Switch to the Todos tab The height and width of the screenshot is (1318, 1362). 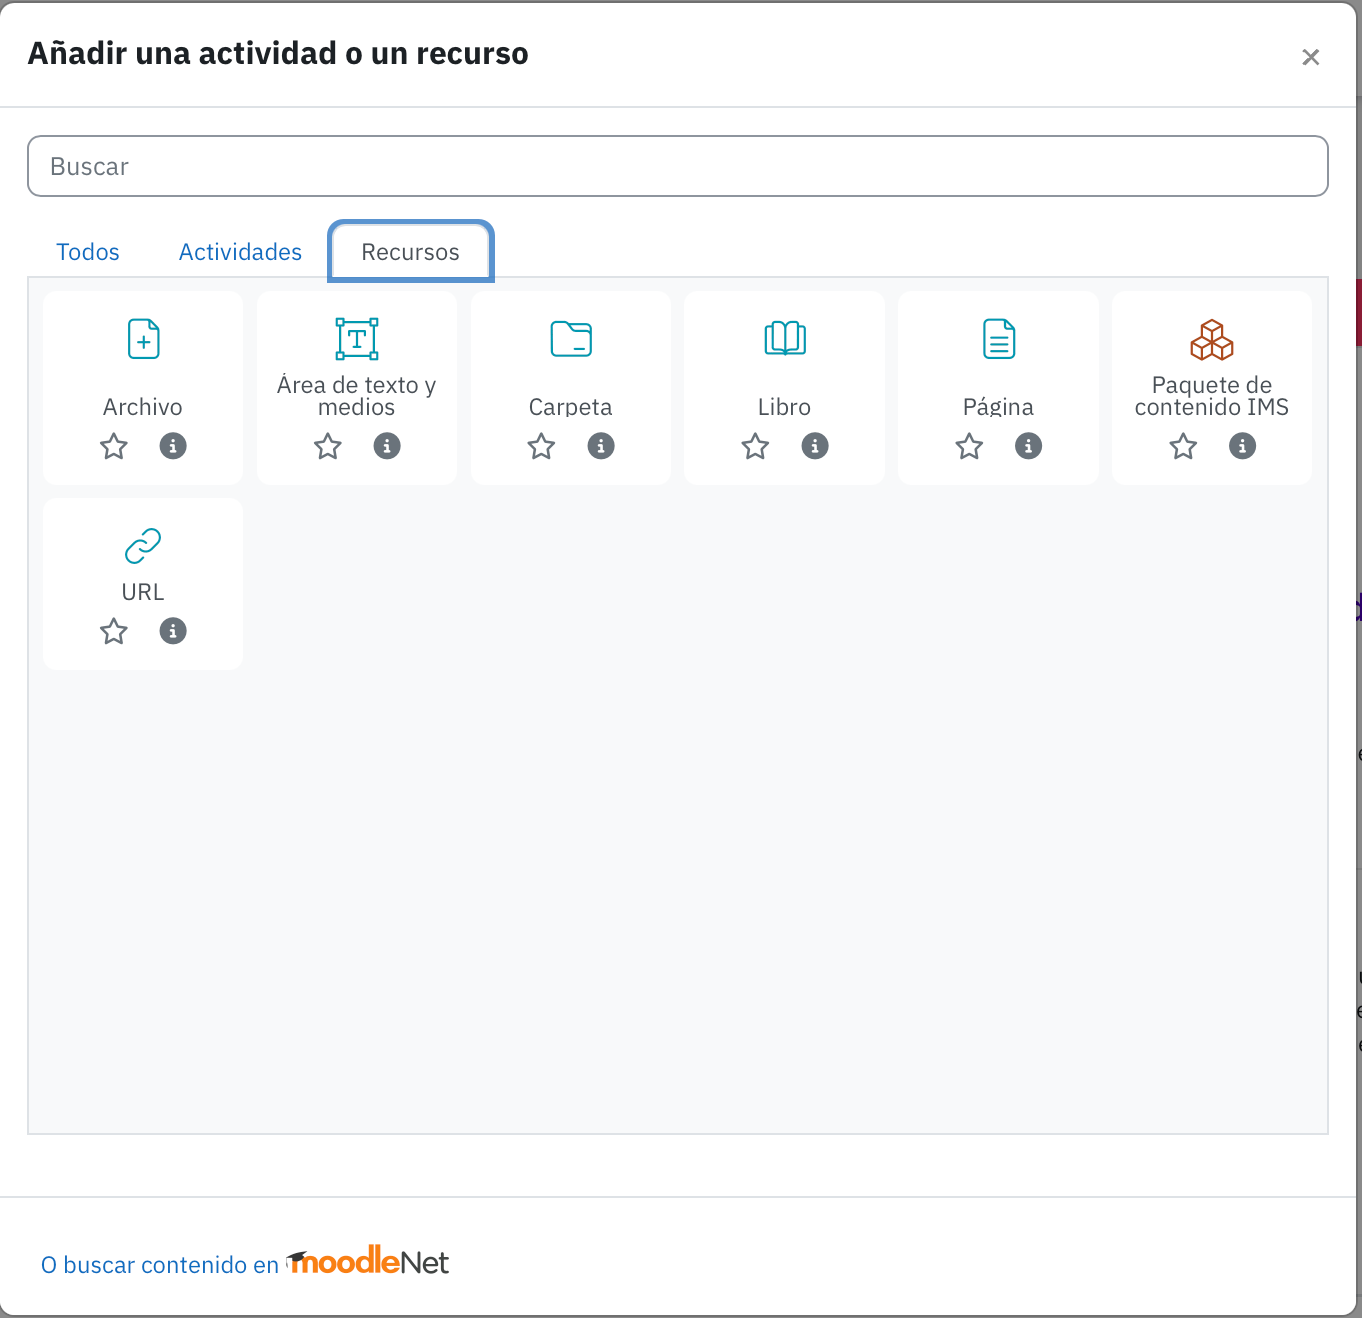click(88, 252)
